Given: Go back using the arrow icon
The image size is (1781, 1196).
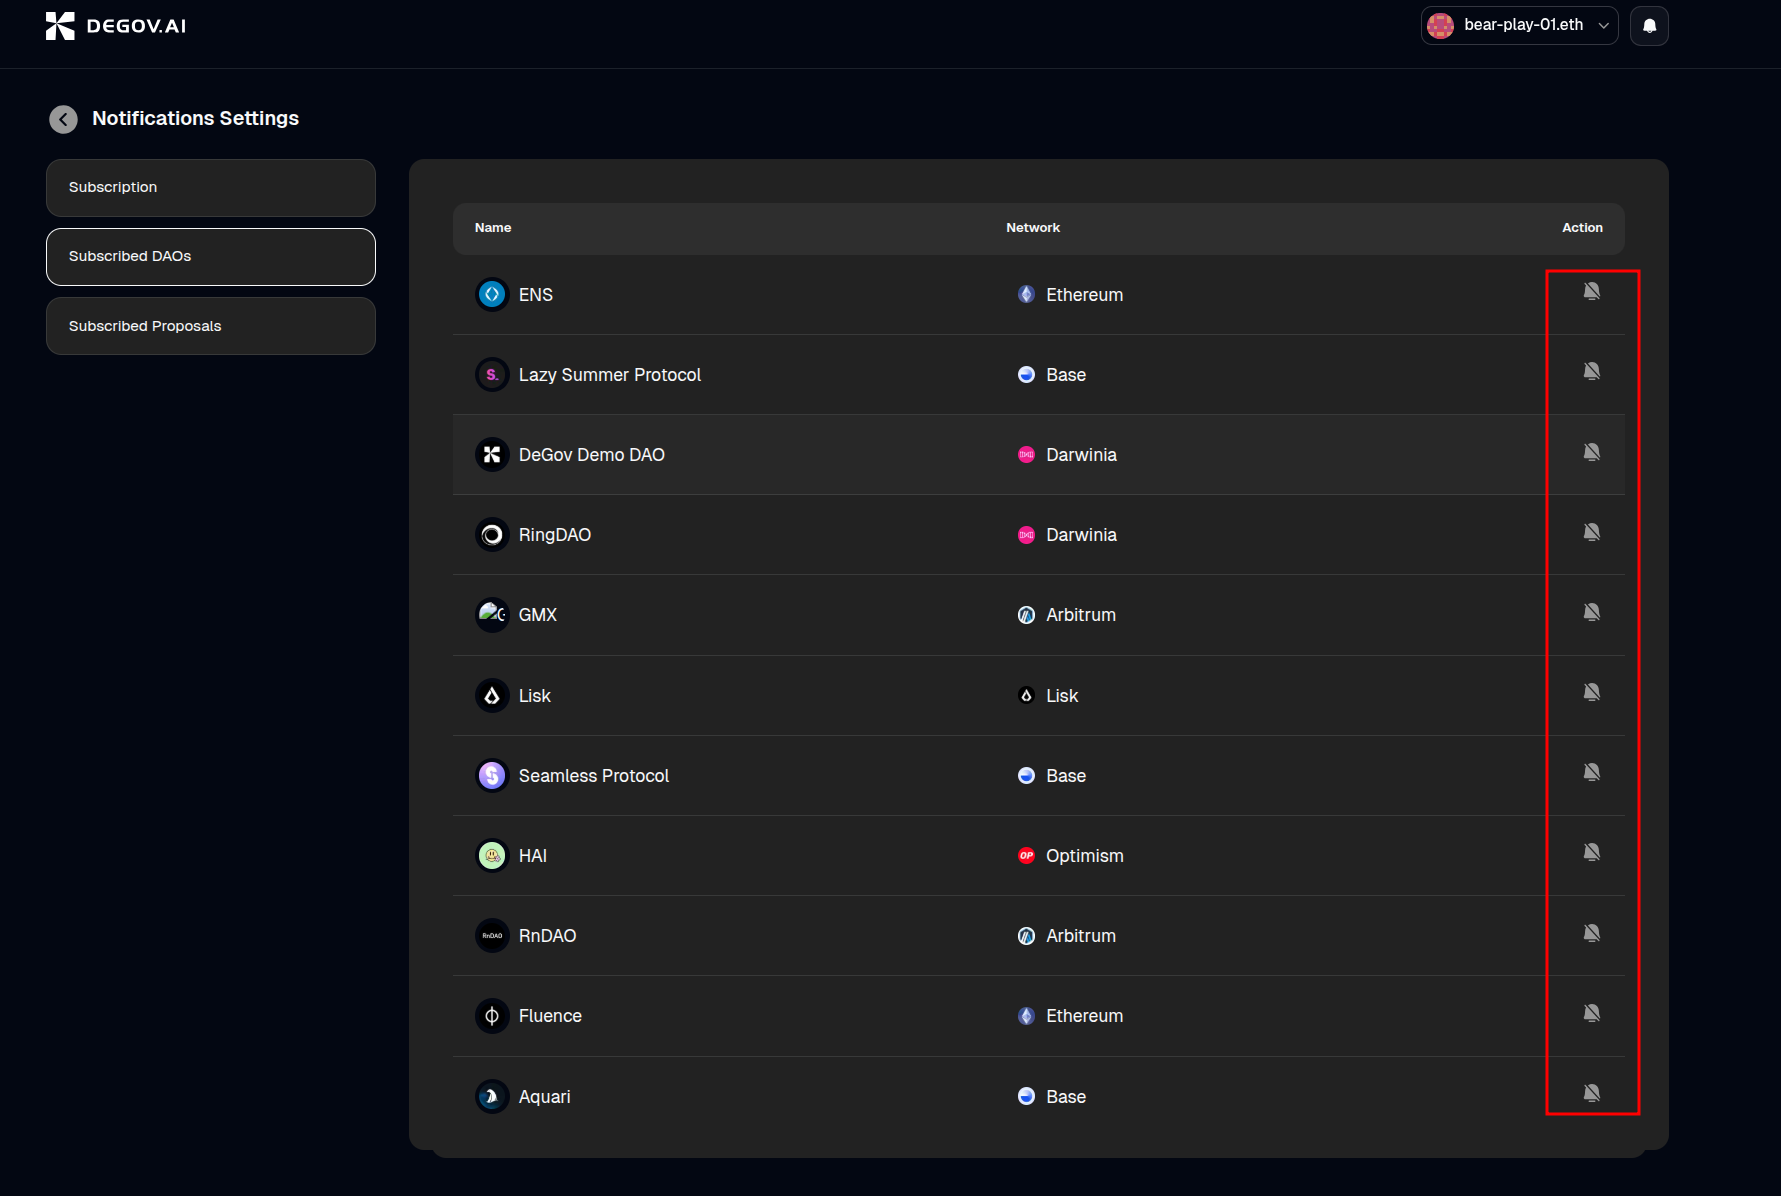Looking at the screenshot, I should pos(63,119).
